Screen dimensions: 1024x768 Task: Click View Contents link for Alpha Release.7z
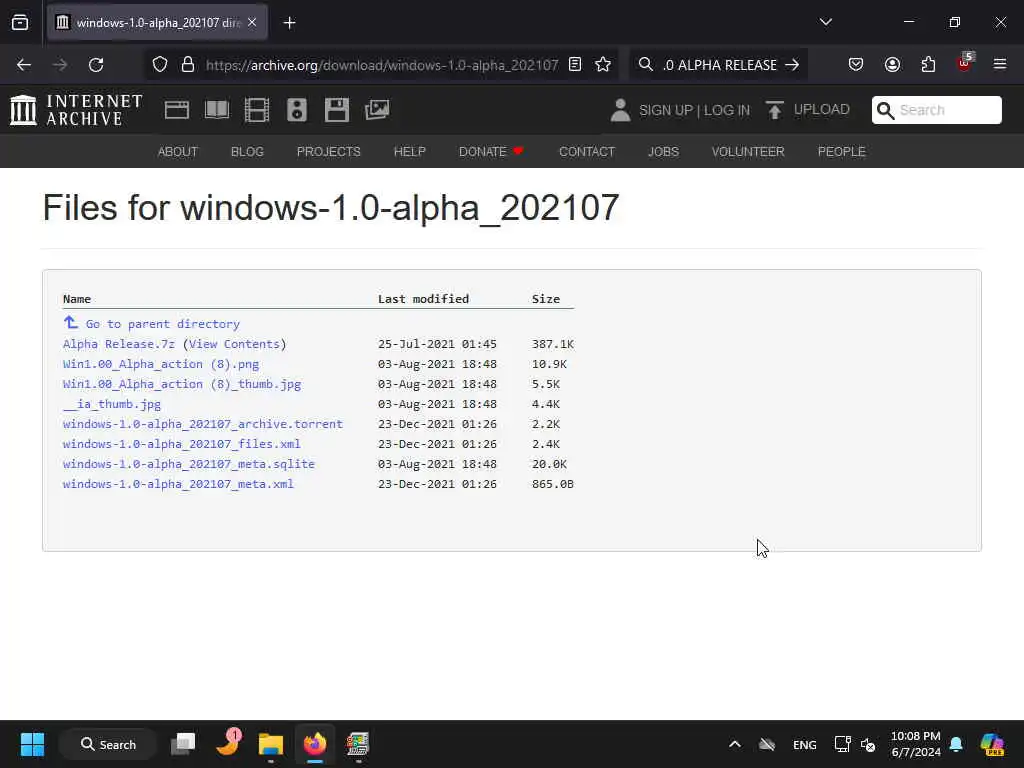point(234,344)
